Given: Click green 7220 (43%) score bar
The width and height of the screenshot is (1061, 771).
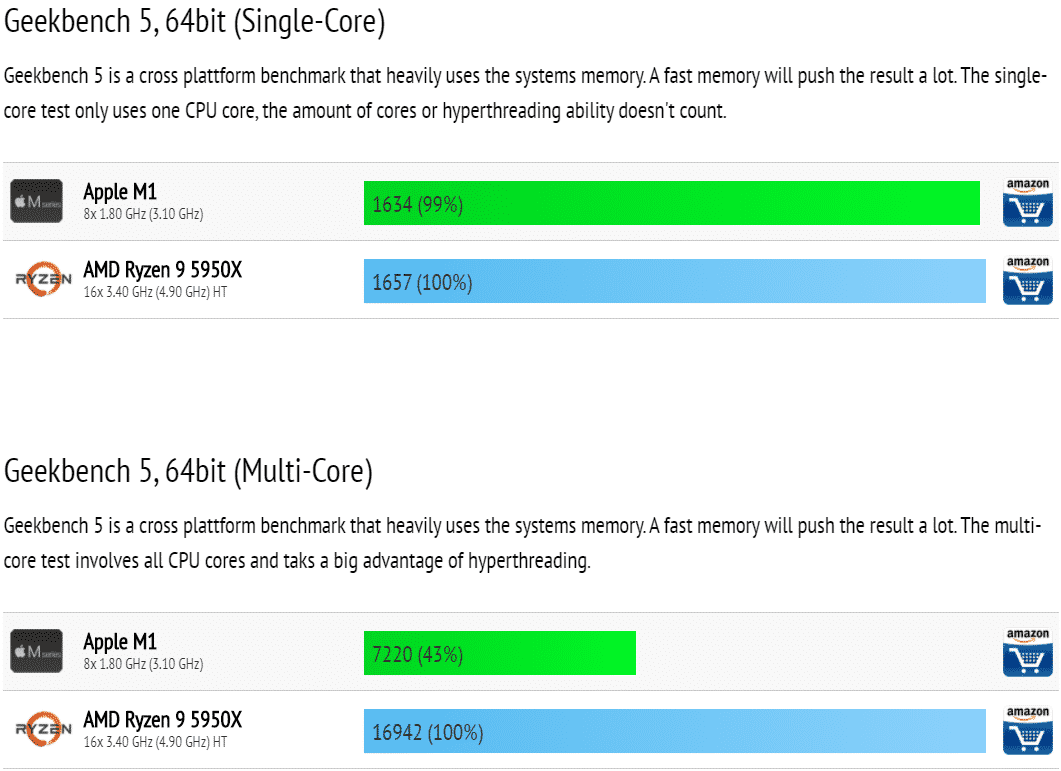Looking at the screenshot, I should 499,653.
